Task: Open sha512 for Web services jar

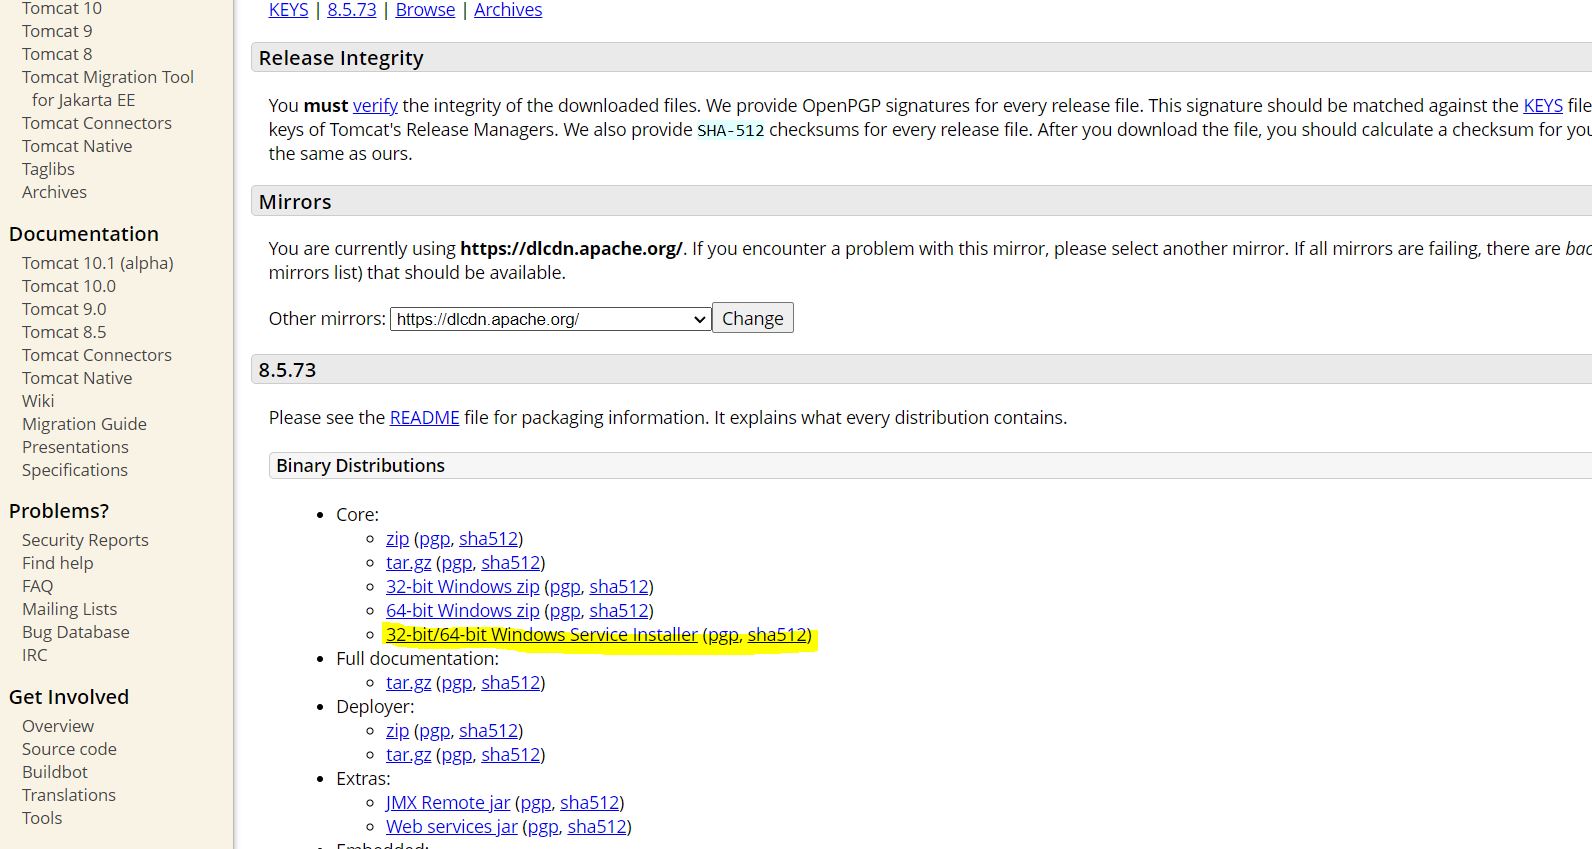Action: click(x=597, y=826)
